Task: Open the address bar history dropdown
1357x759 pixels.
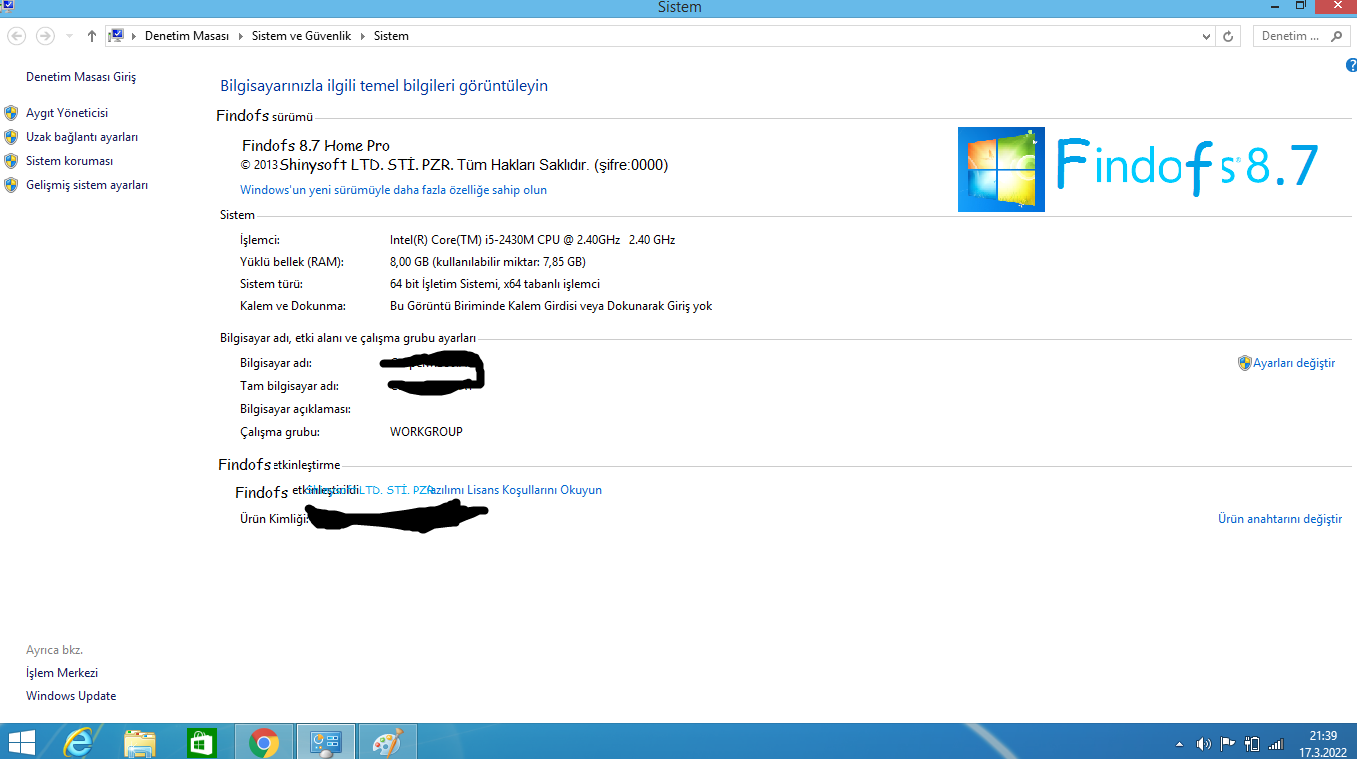Action: coord(1206,36)
